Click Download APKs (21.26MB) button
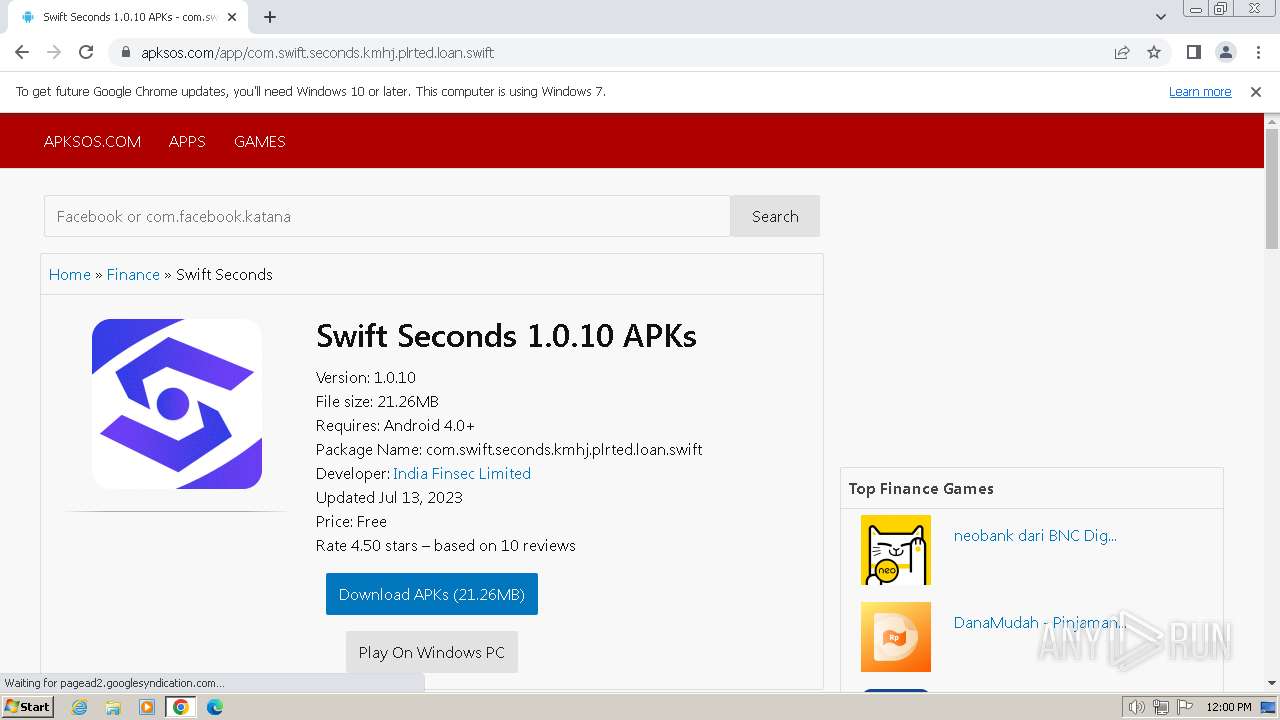 pos(432,594)
